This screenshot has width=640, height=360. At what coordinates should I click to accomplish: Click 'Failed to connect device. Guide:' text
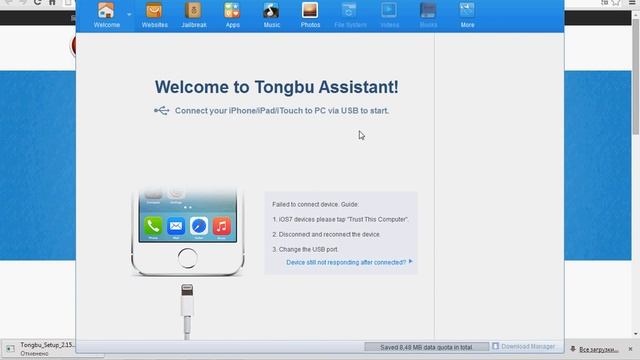pos(316,204)
